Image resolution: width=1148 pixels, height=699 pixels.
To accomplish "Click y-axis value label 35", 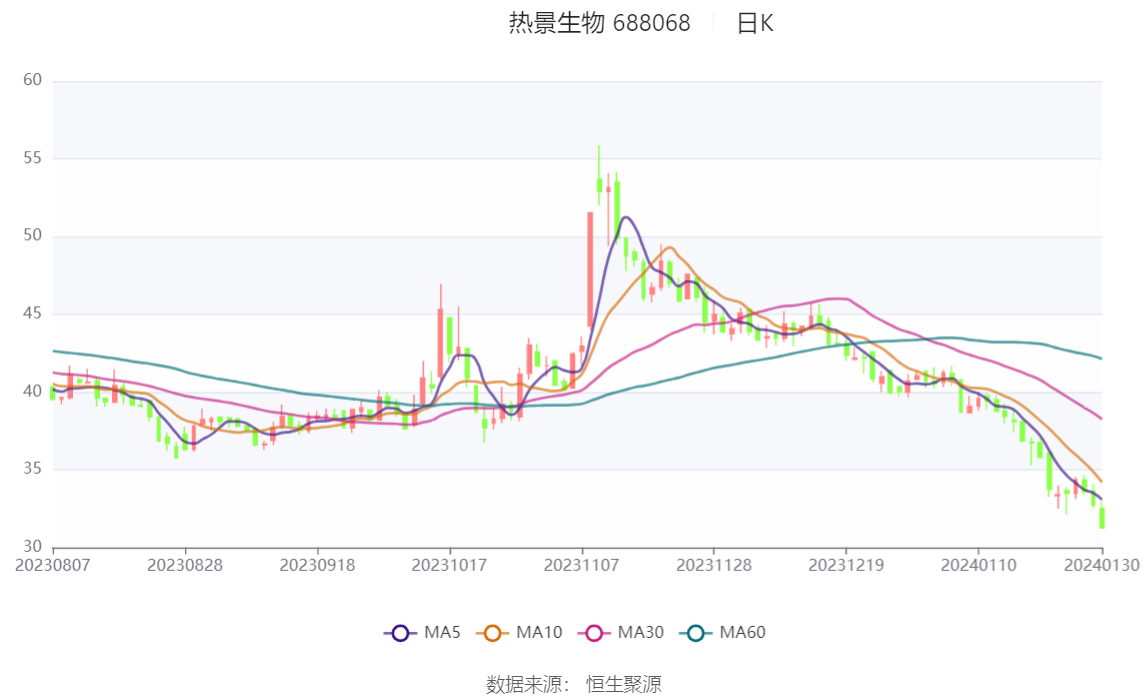I will (x=32, y=468).
